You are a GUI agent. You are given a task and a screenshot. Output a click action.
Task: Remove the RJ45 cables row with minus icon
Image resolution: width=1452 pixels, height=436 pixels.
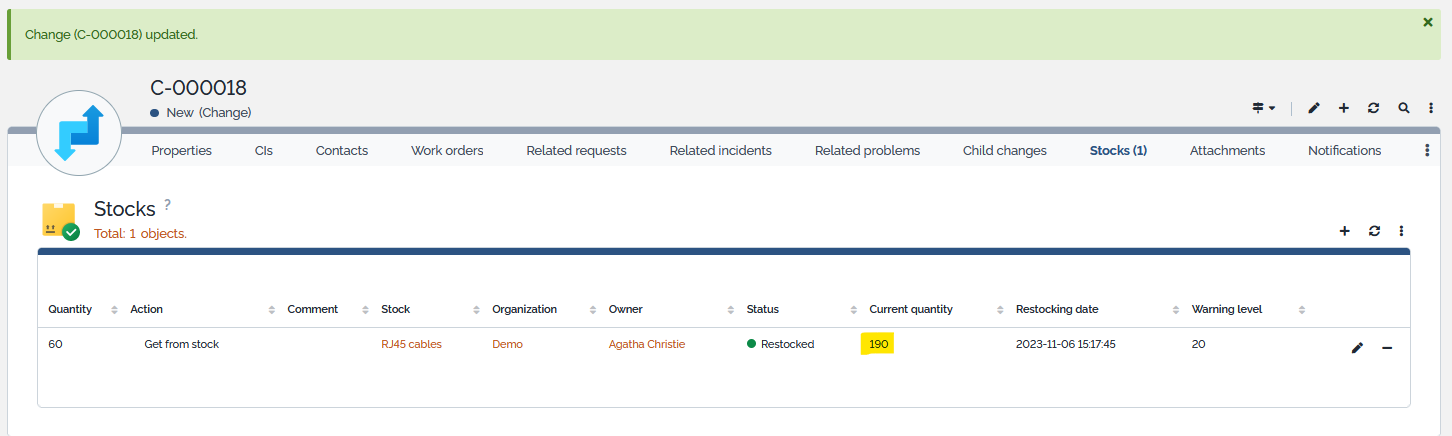[1387, 348]
